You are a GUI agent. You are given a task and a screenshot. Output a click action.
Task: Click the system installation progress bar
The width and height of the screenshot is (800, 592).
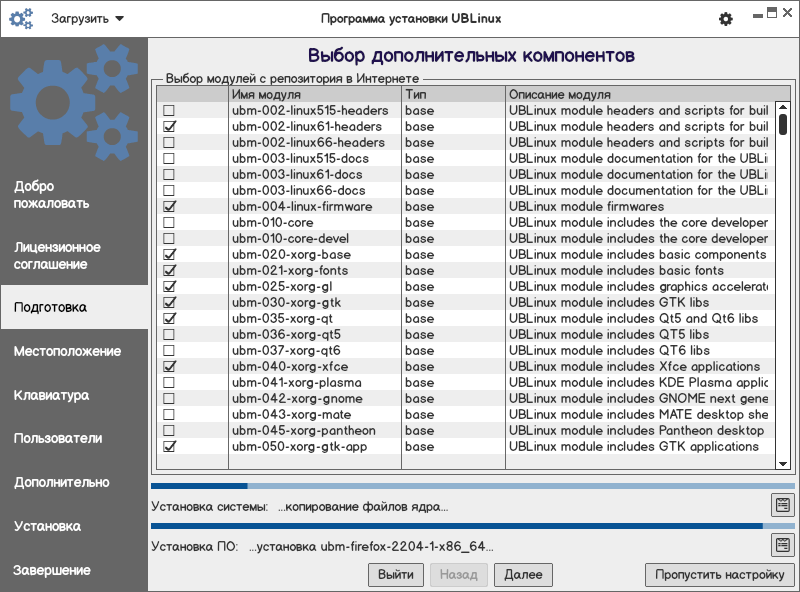coord(460,487)
